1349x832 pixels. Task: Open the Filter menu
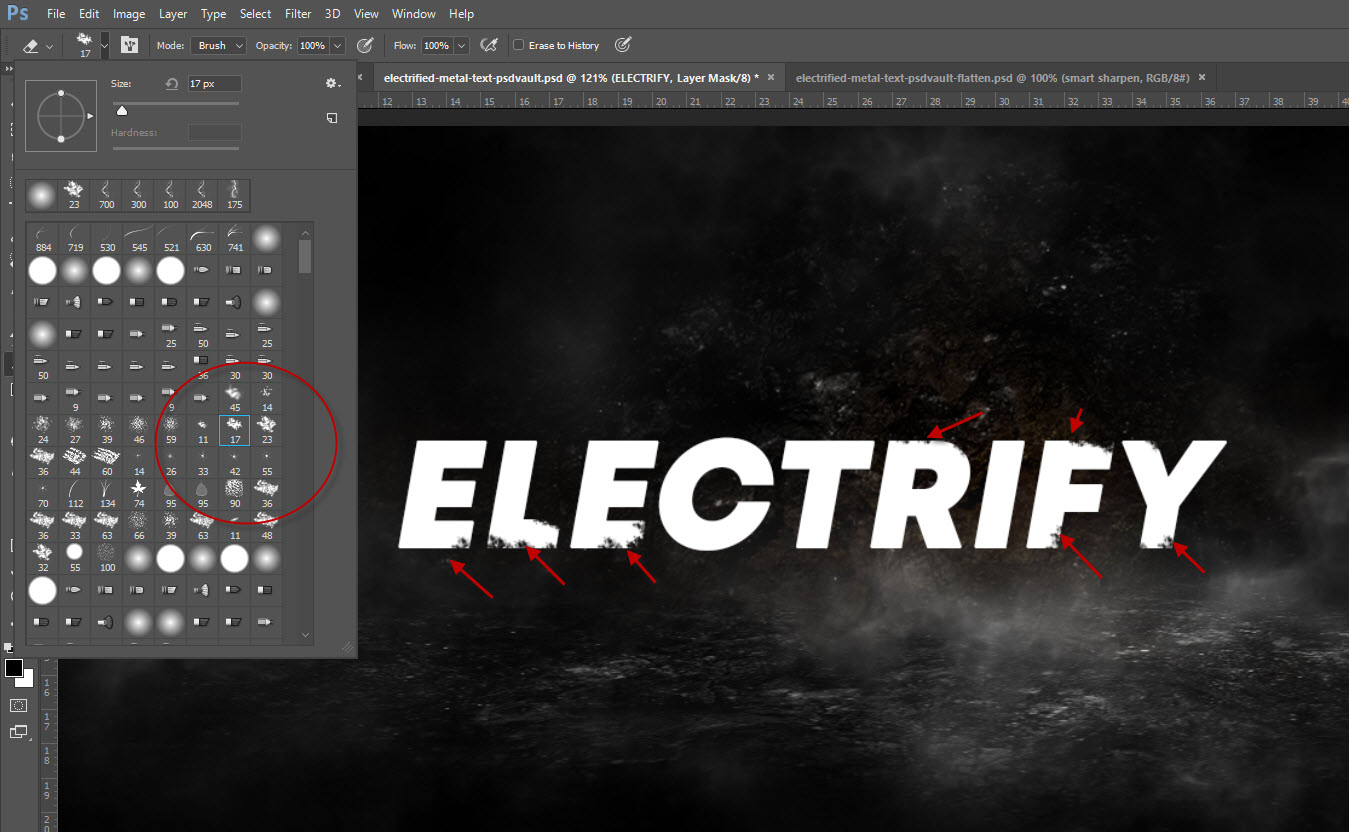pos(297,13)
